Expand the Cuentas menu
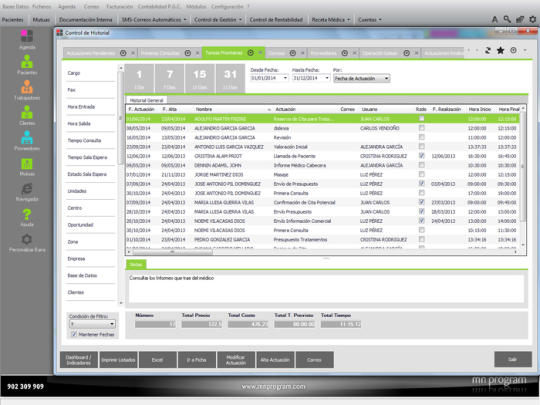This screenshot has width=540, height=405. pyautogui.click(x=370, y=20)
